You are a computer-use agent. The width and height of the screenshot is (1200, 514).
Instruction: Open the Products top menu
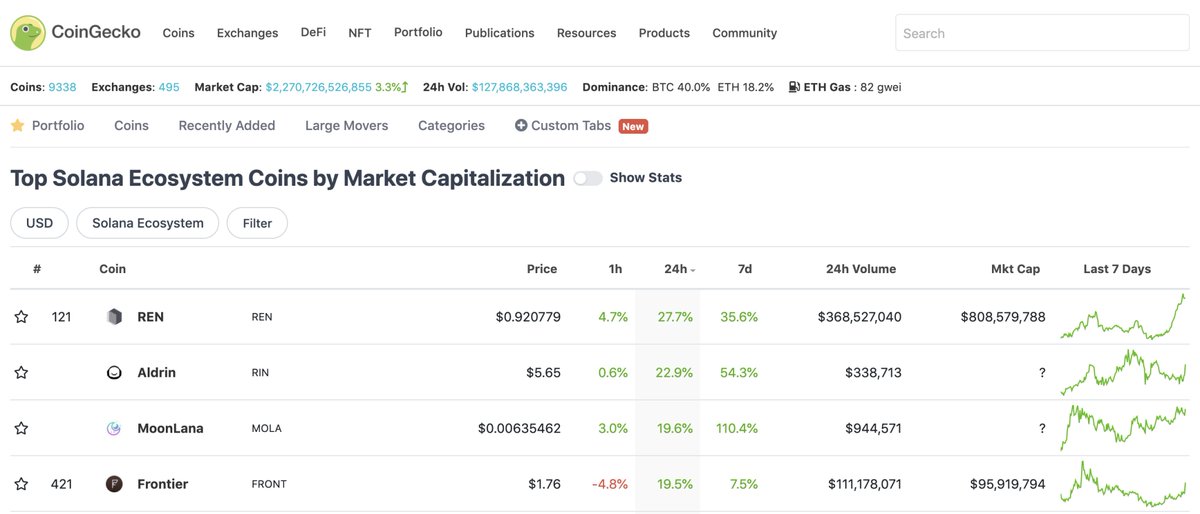(x=664, y=33)
